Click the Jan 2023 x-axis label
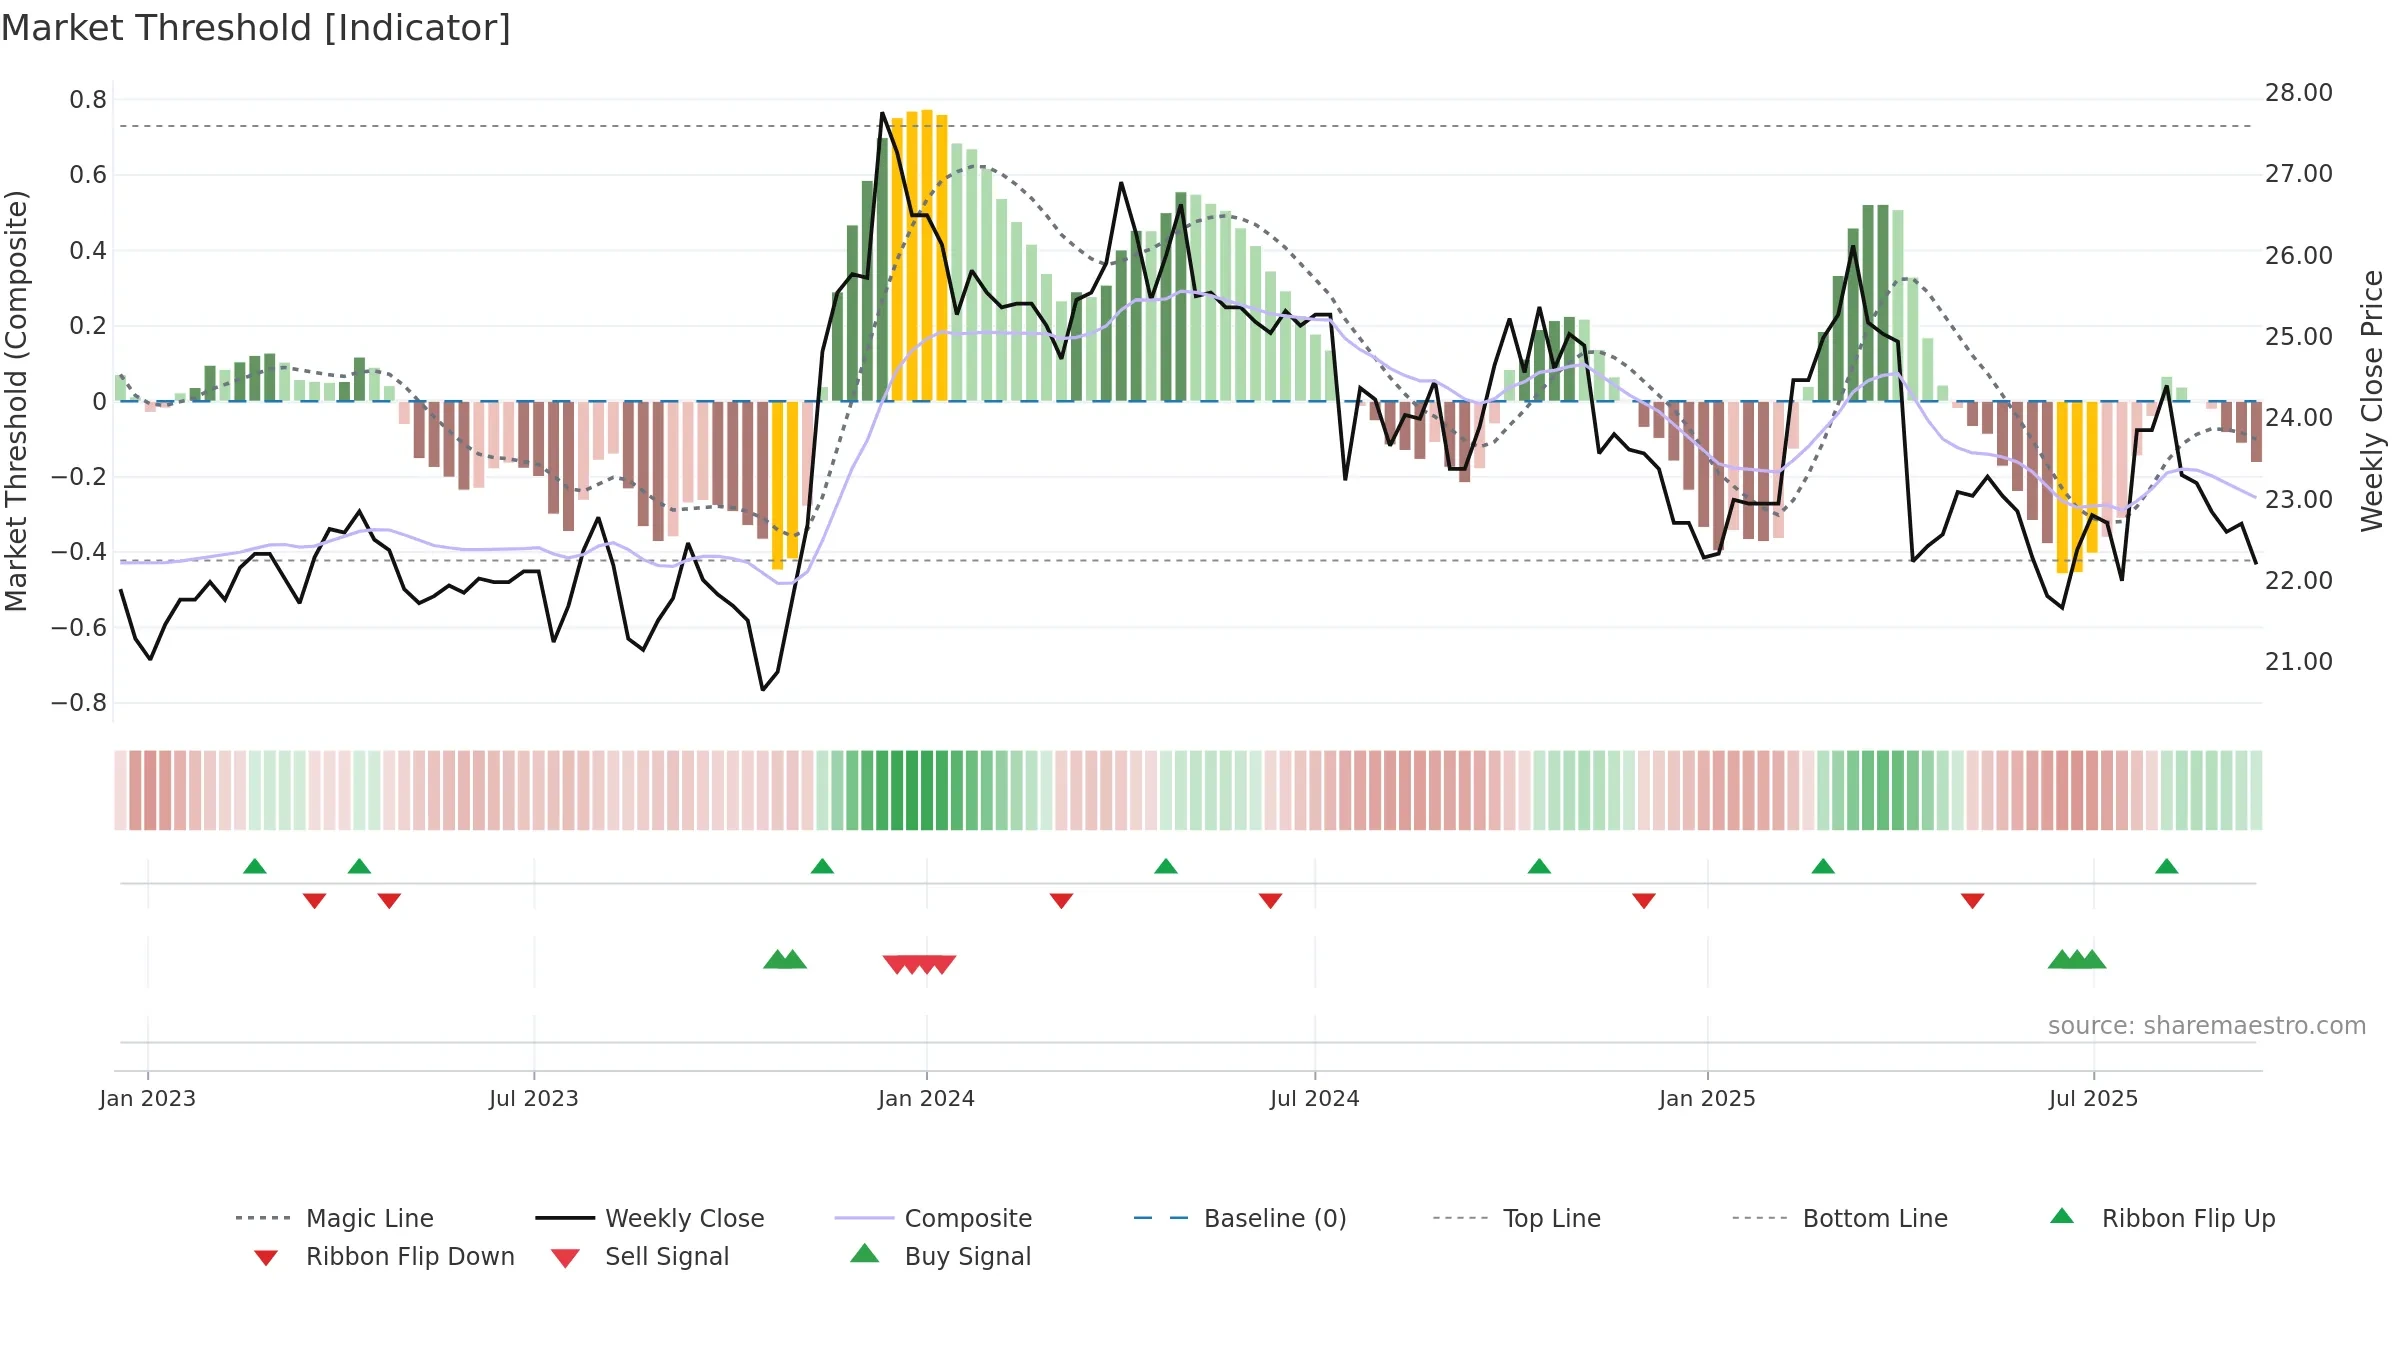Screen dimensions: 2400x1350 [148, 1099]
